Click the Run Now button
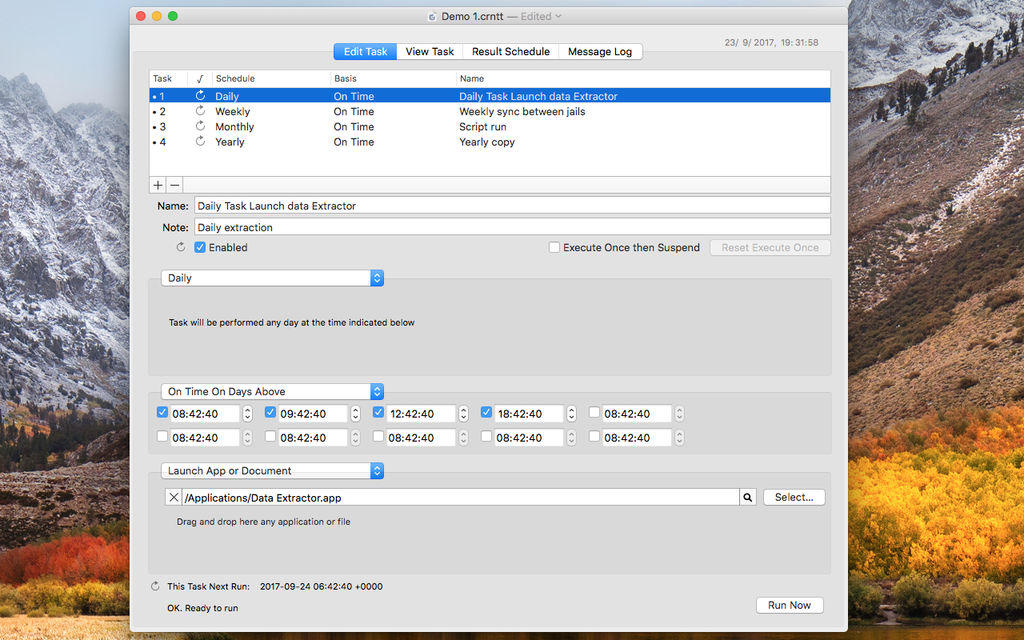Viewport: 1024px width, 640px height. tap(789, 605)
